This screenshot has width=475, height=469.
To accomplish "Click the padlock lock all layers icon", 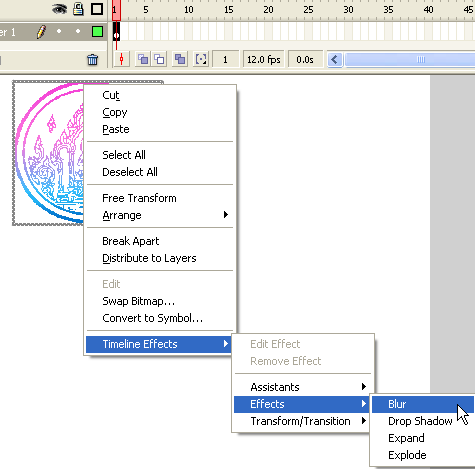I will [78, 9].
